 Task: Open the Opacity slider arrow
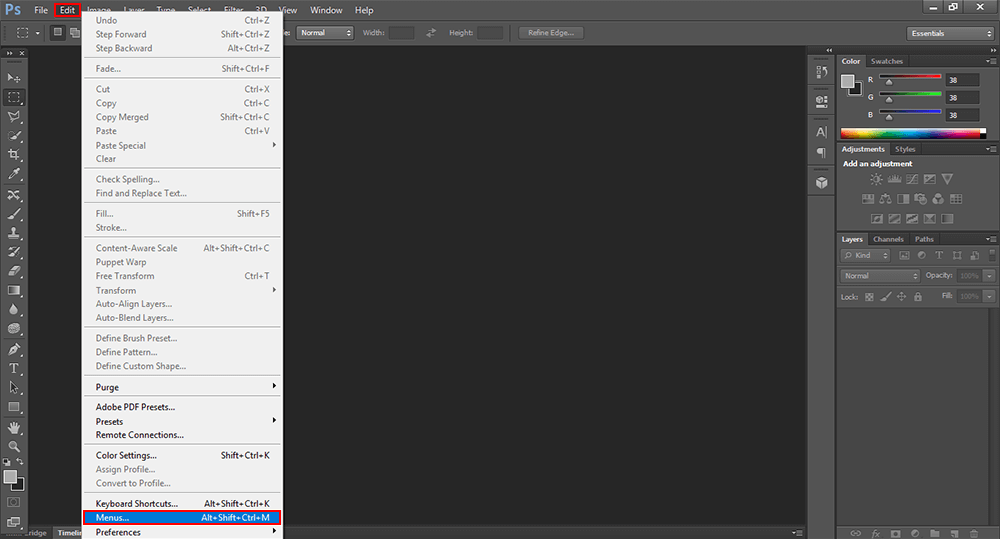(x=989, y=276)
